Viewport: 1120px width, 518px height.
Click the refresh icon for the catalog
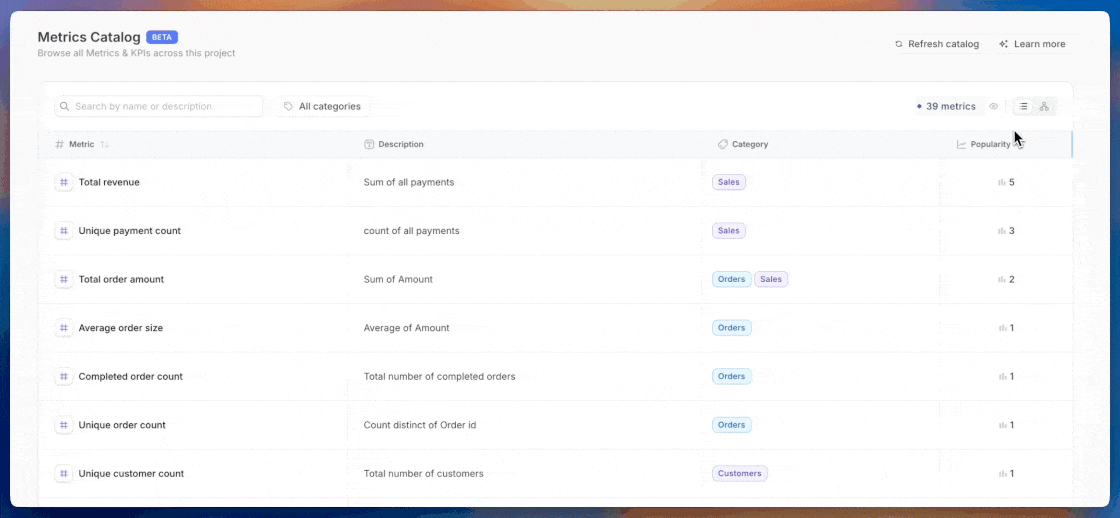pos(899,44)
